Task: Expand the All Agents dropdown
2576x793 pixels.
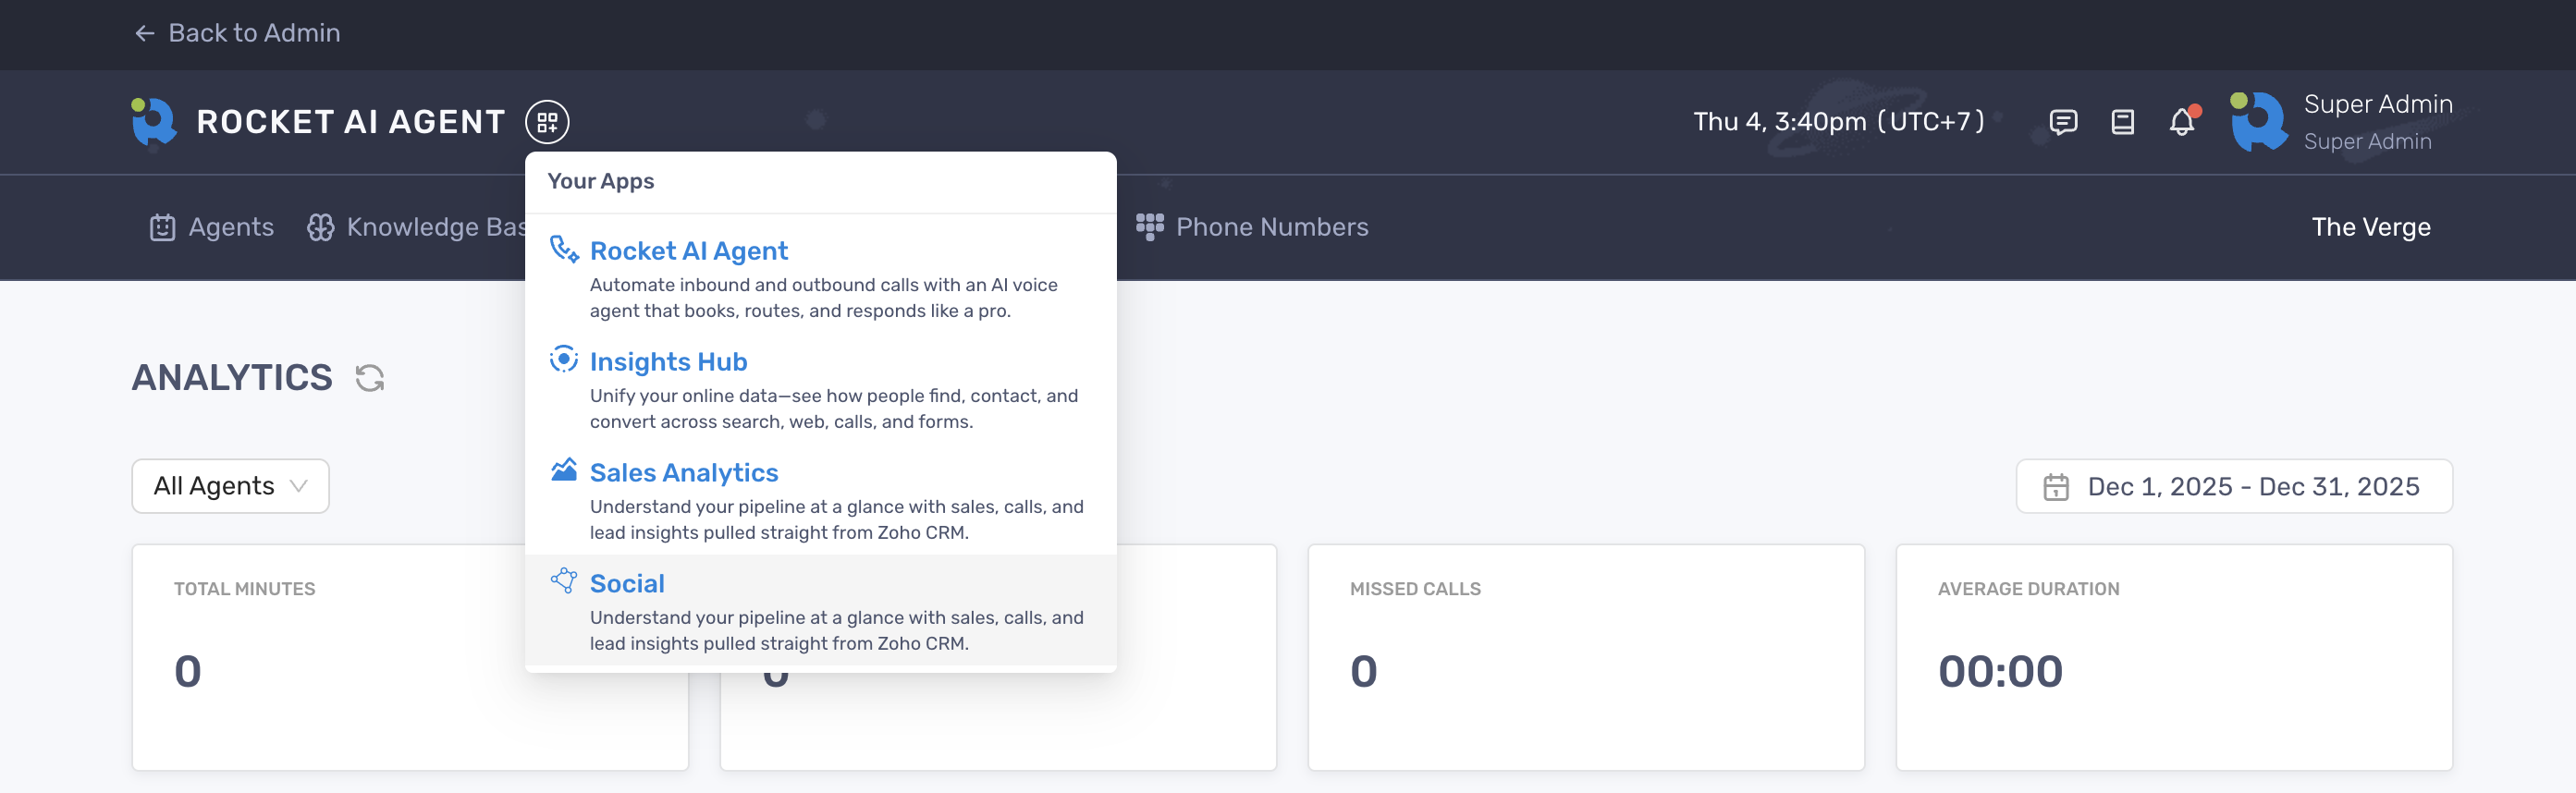Action: tap(230, 486)
